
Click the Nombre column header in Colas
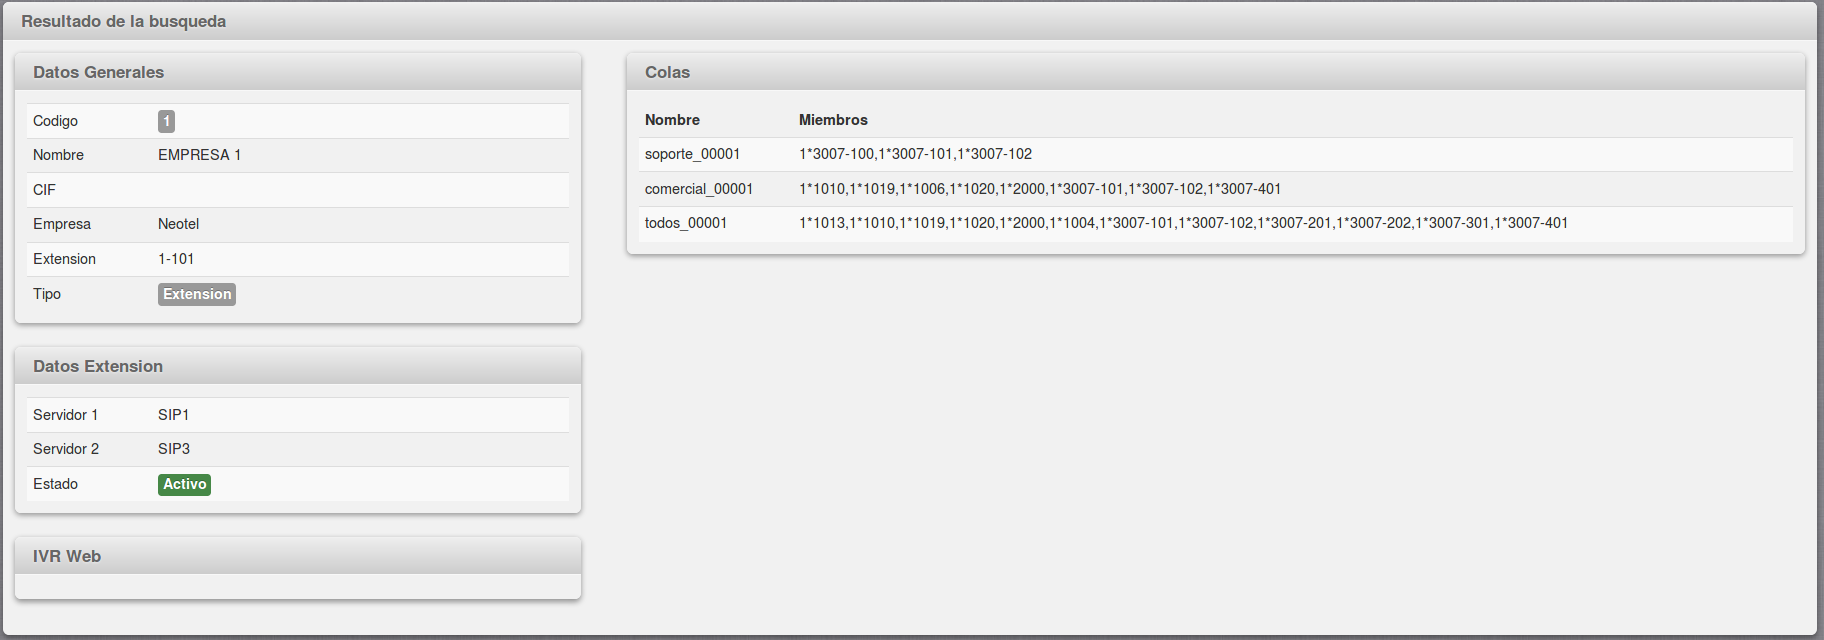tap(672, 120)
